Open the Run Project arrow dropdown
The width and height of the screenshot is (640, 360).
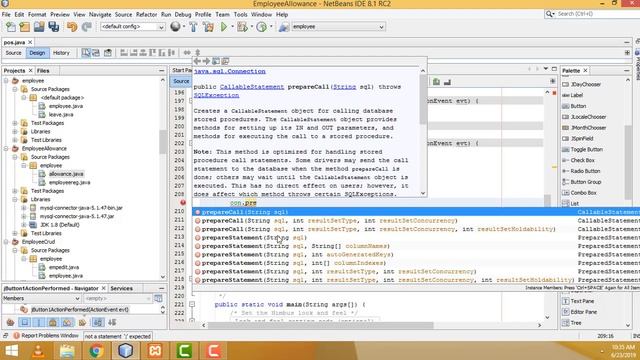click(x=232, y=27)
